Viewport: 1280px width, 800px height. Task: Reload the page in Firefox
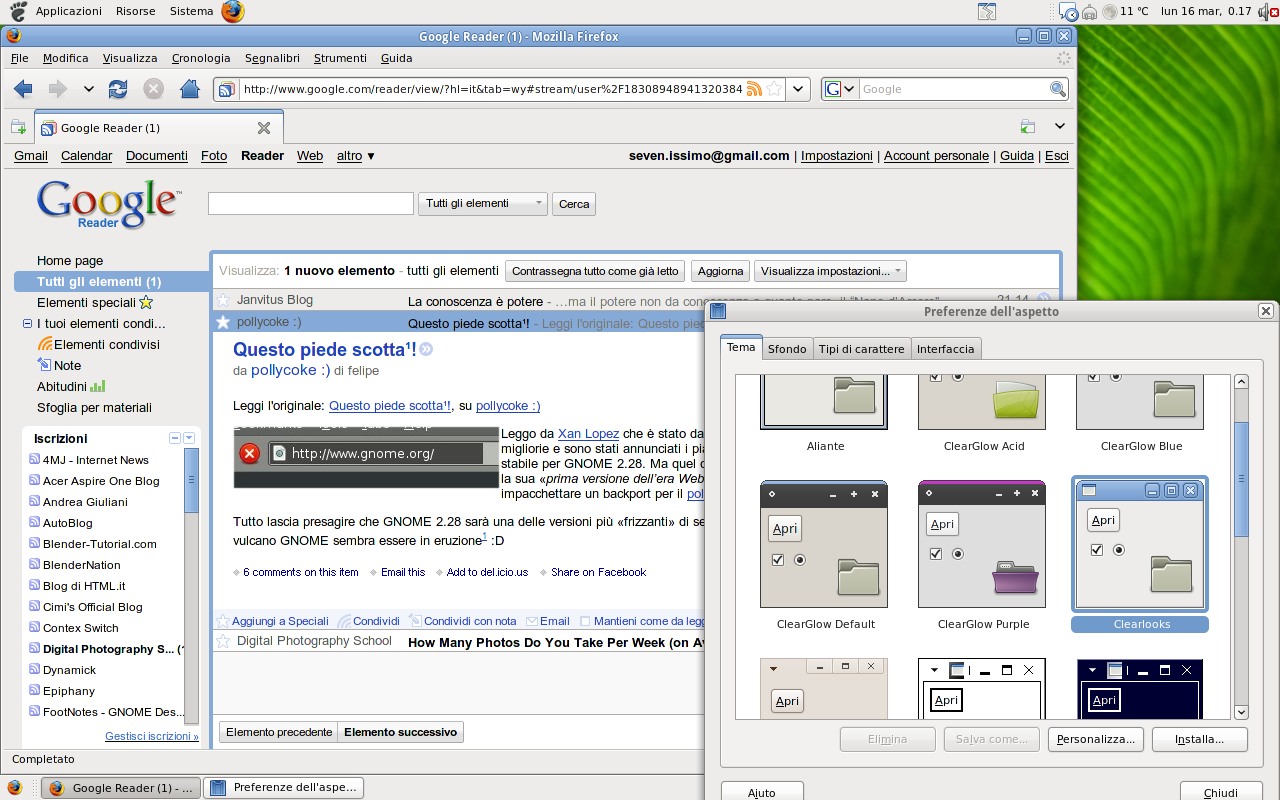118,89
